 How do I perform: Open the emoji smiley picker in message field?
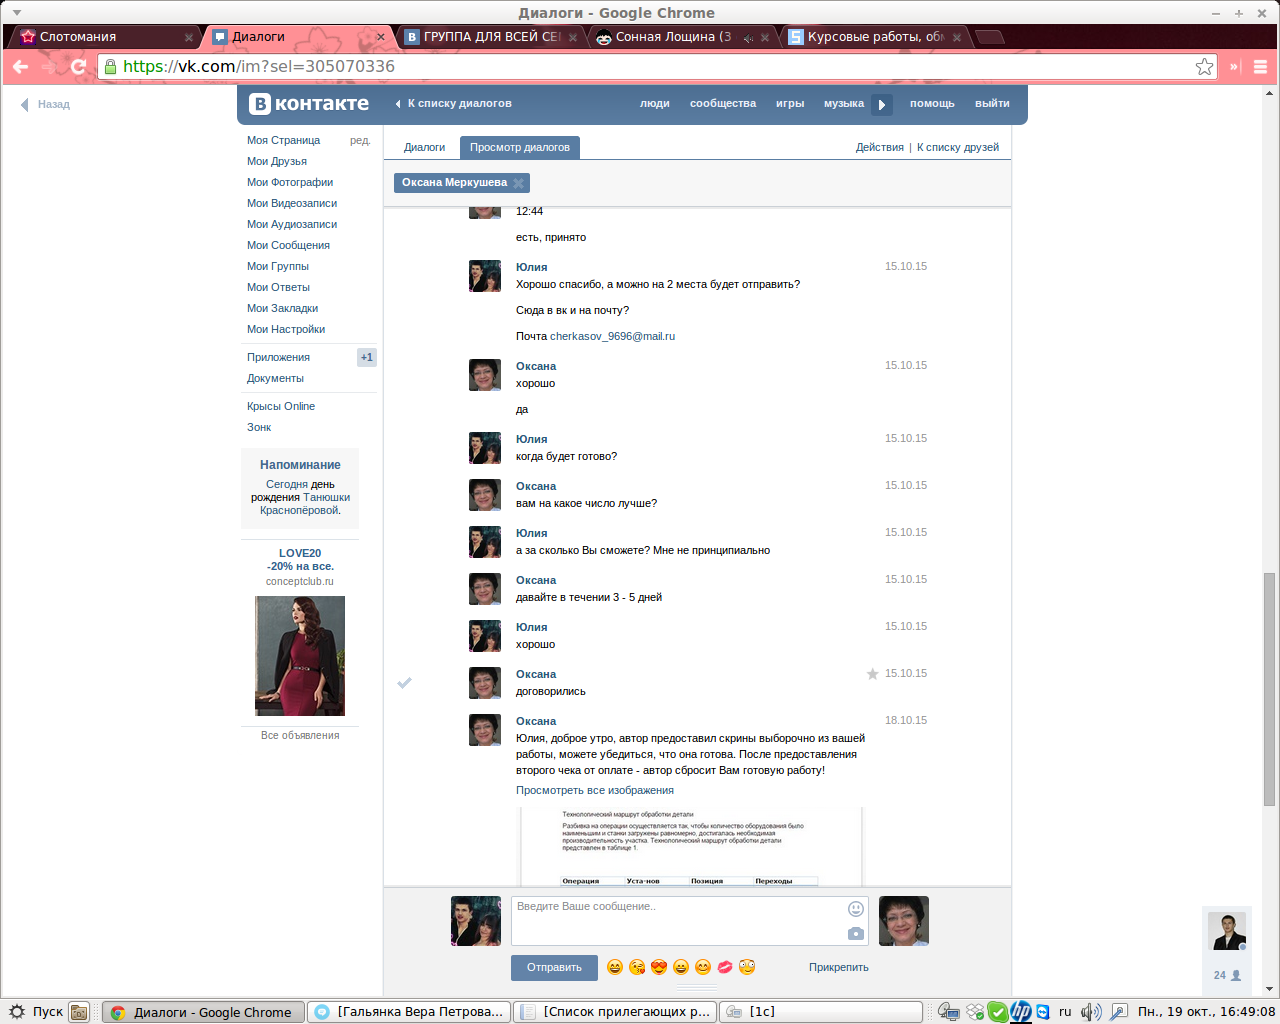tap(856, 909)
